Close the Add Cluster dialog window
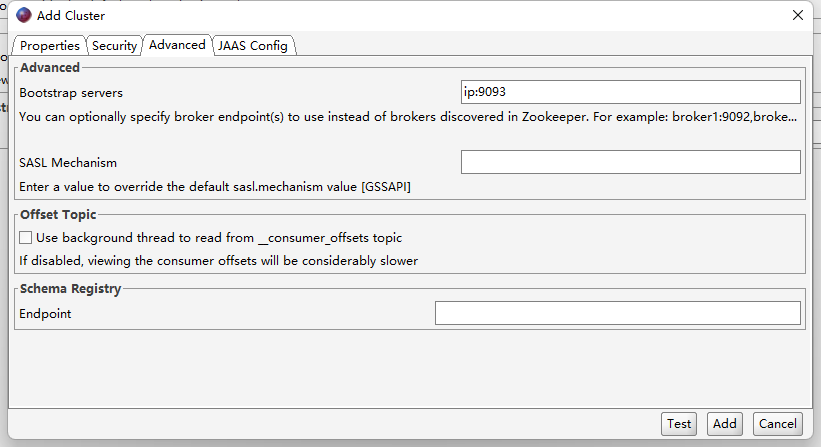The width and height of the screenshot is (821, 447). [x=797, y=15]
